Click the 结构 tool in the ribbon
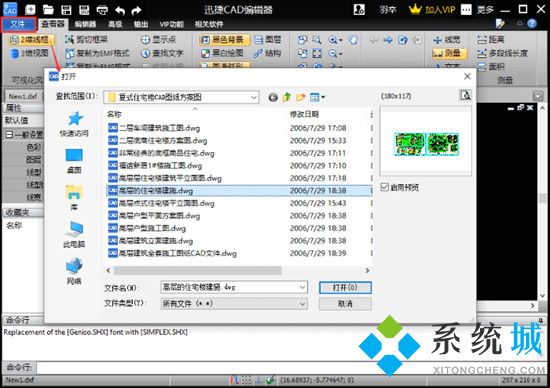550x388 pixels. pos(267,53)
